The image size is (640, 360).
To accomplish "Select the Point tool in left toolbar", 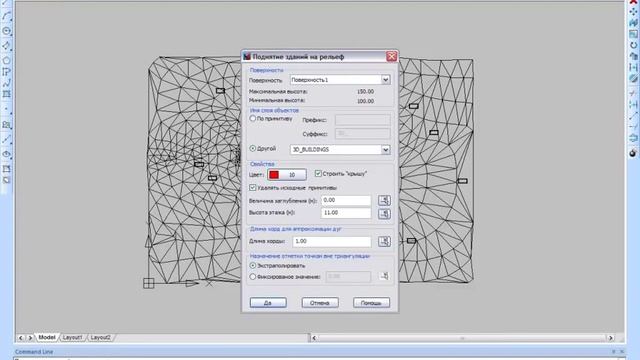I will 6,109.
